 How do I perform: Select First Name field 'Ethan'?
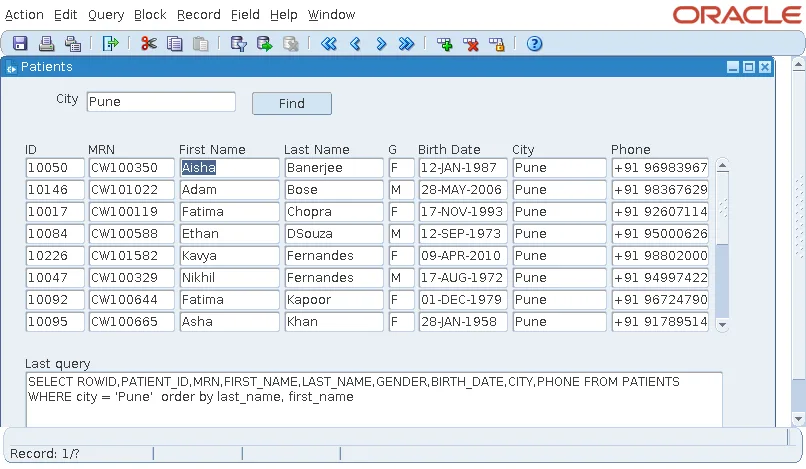point(229,234)
